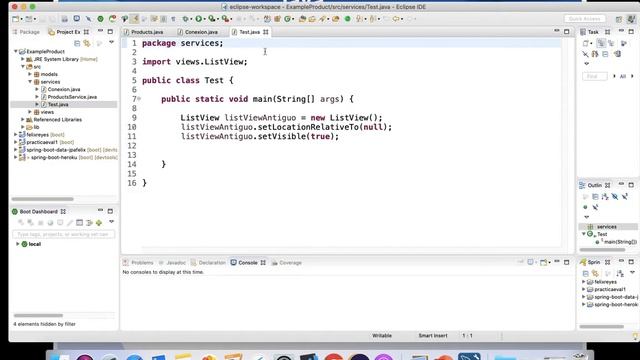The width and height of the screenshot is (640, 360).
Task: Click the All working set link
Action: (623, 76)
